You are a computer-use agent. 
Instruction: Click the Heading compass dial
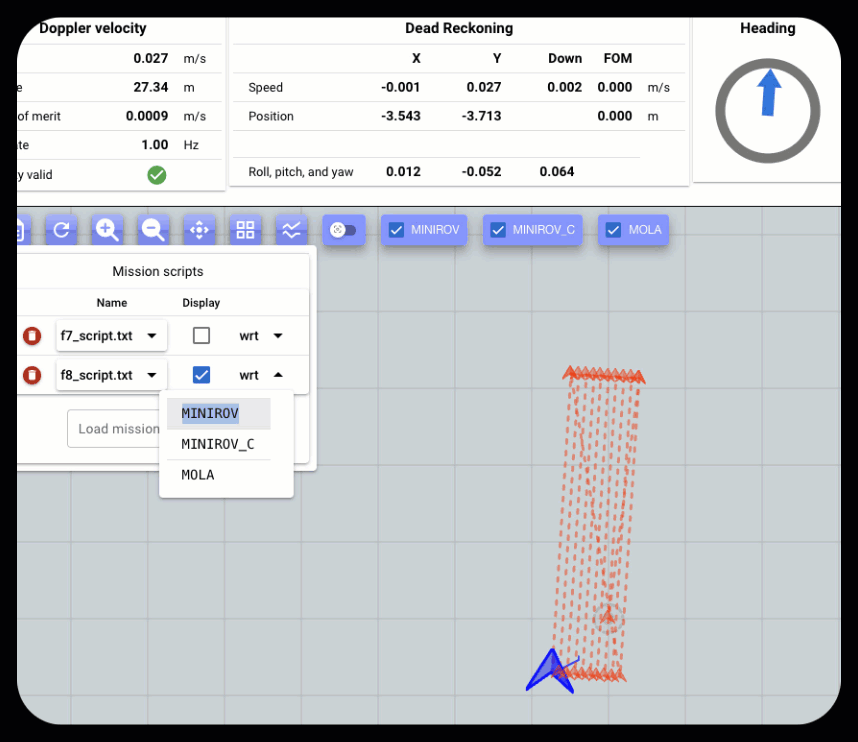(x=767, y=111)
